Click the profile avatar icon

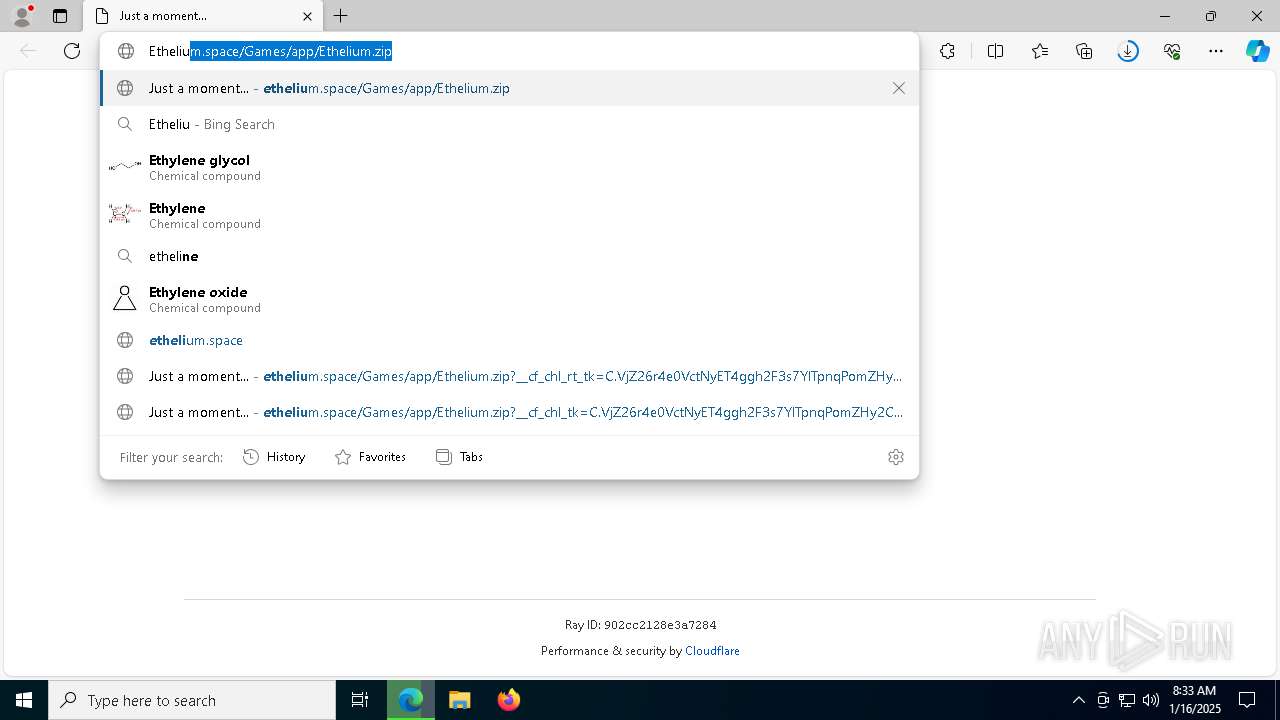point(22,16)
